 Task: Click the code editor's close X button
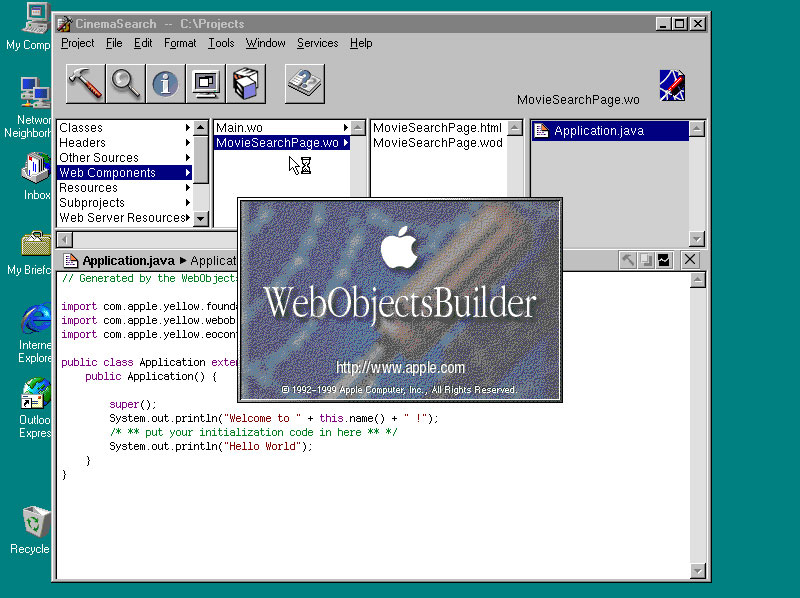click(689, 260)
